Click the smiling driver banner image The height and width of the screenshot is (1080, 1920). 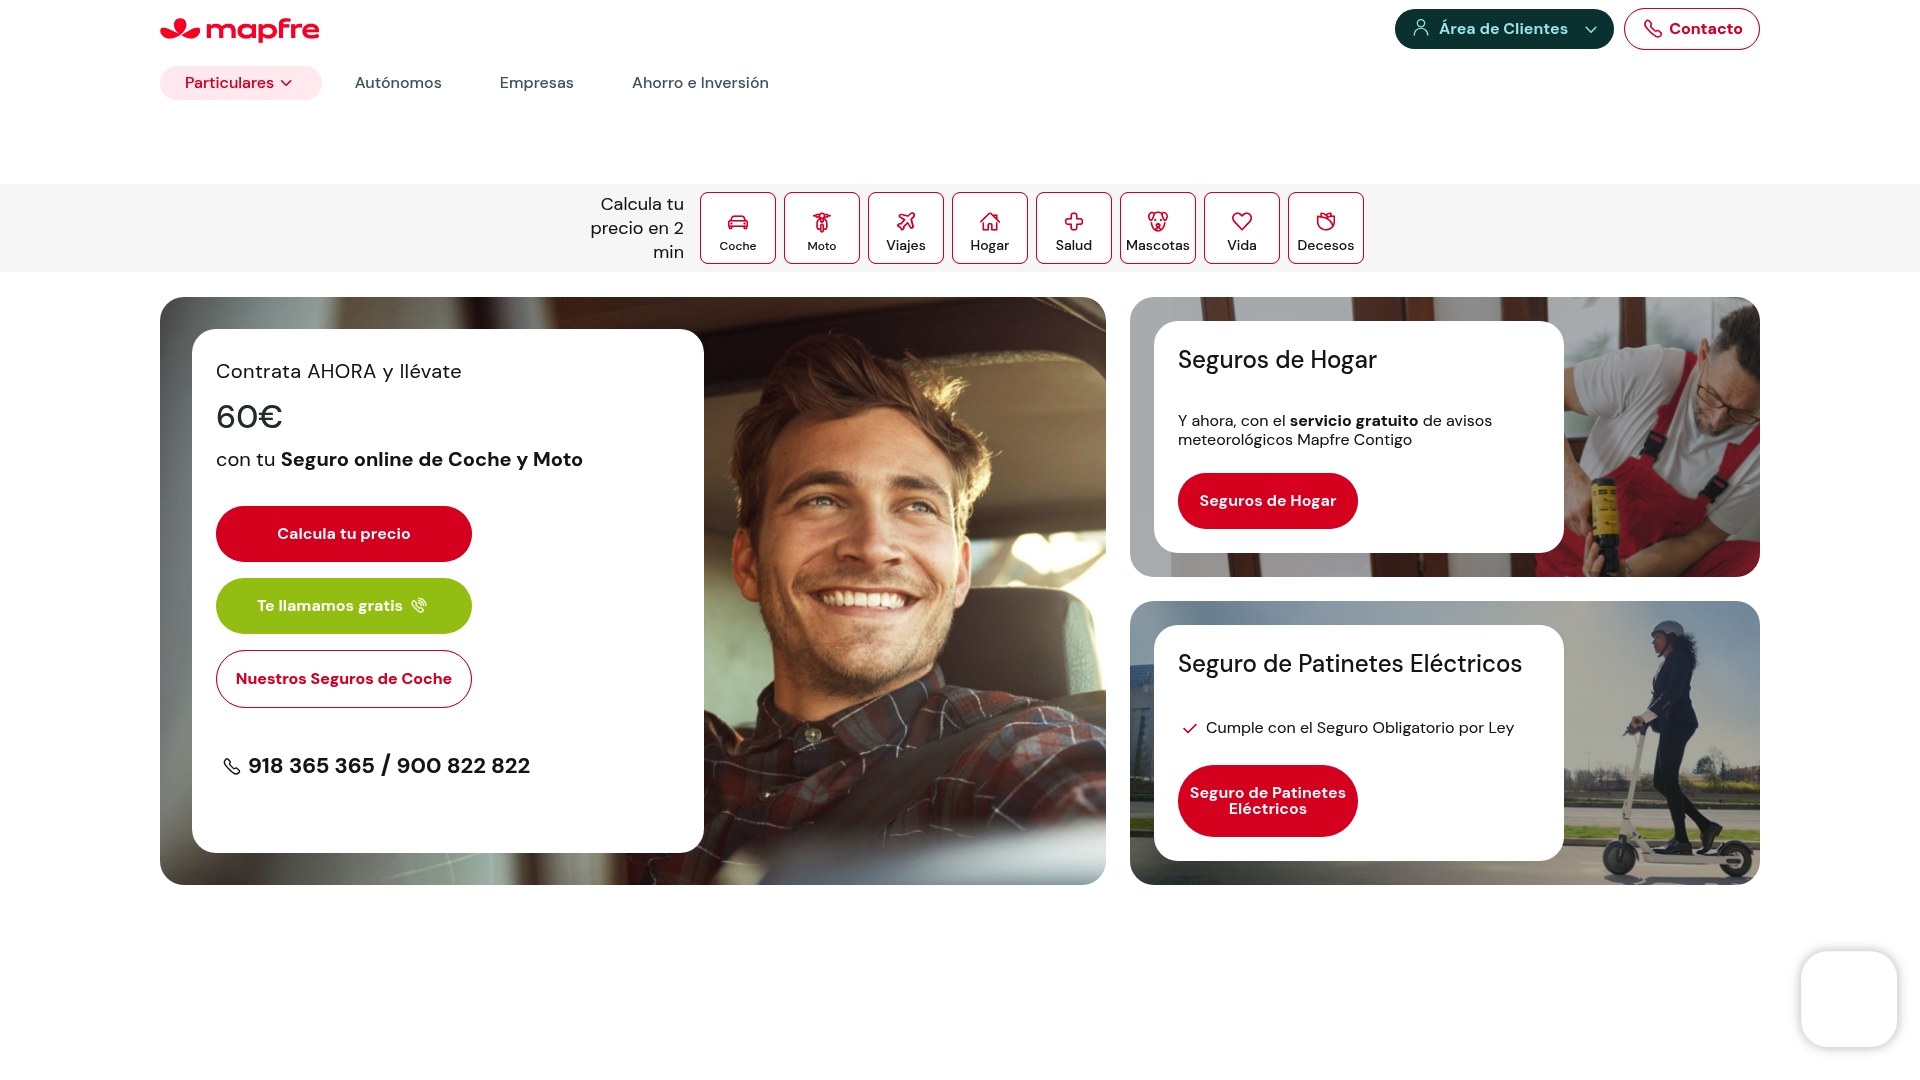905,591
